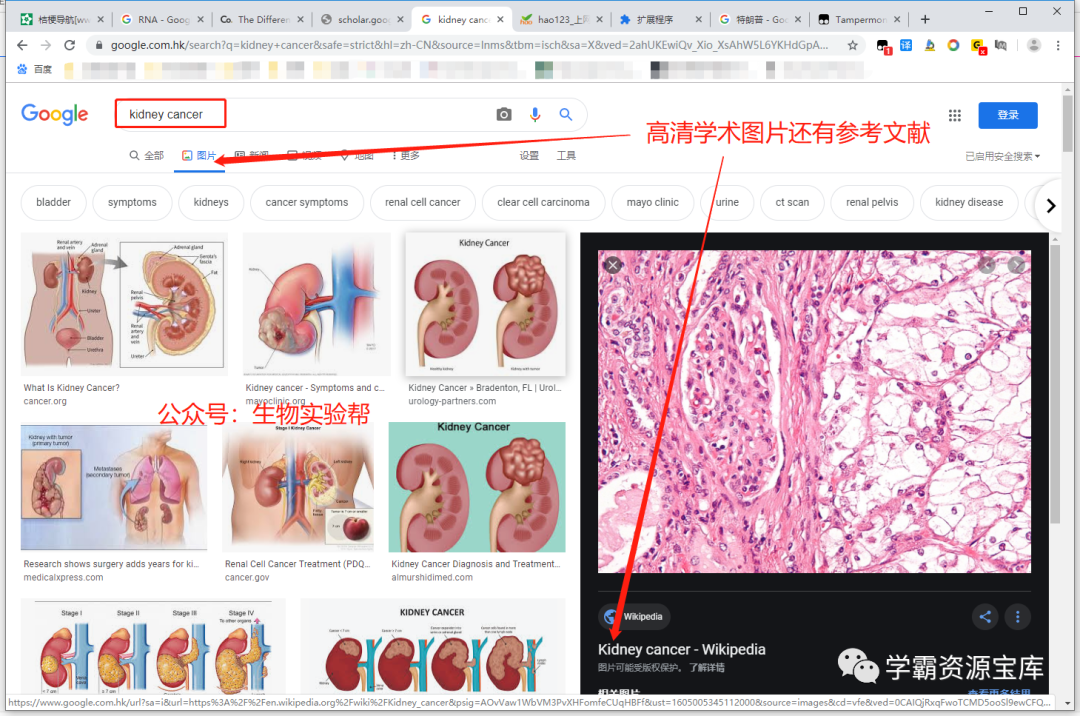Open Baidu bookmark in bookmarks bar

click(34, 70)
